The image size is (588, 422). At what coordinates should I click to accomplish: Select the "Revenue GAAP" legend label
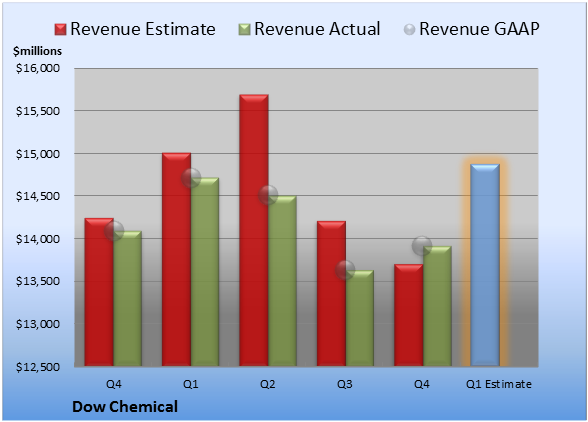[x=480, y=29]
